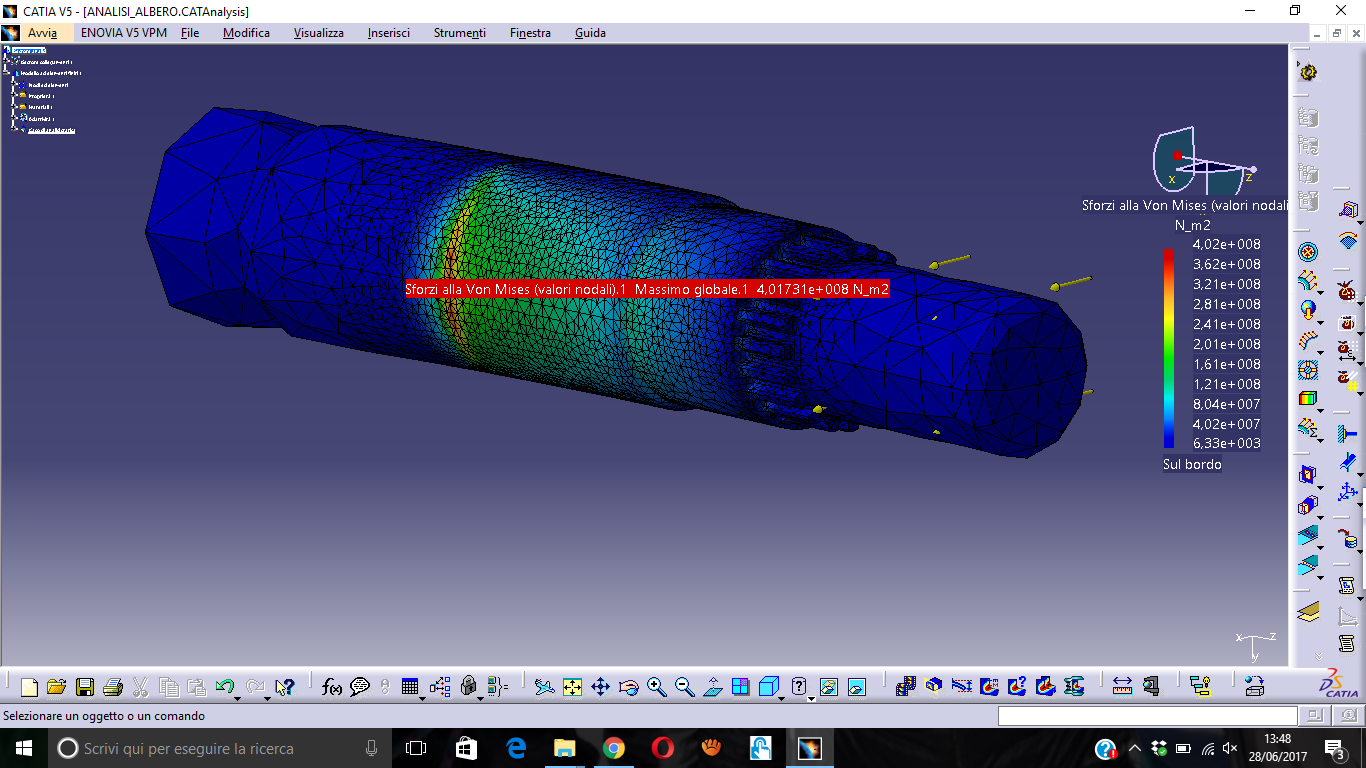Open the notification center icon
Image resolution: width=1366 pixels, height=768 pixels.
1336,748
